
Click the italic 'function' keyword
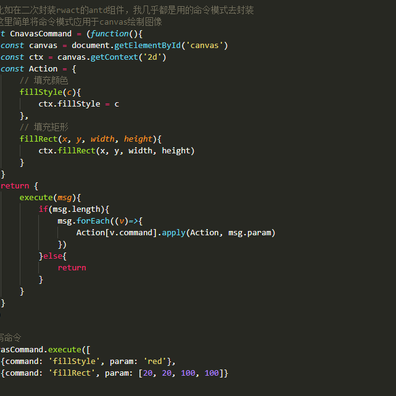[109, 34]
